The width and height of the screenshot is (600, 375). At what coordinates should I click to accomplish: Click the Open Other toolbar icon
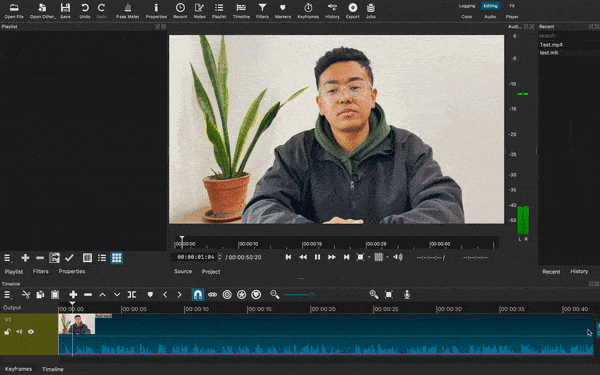42,10
